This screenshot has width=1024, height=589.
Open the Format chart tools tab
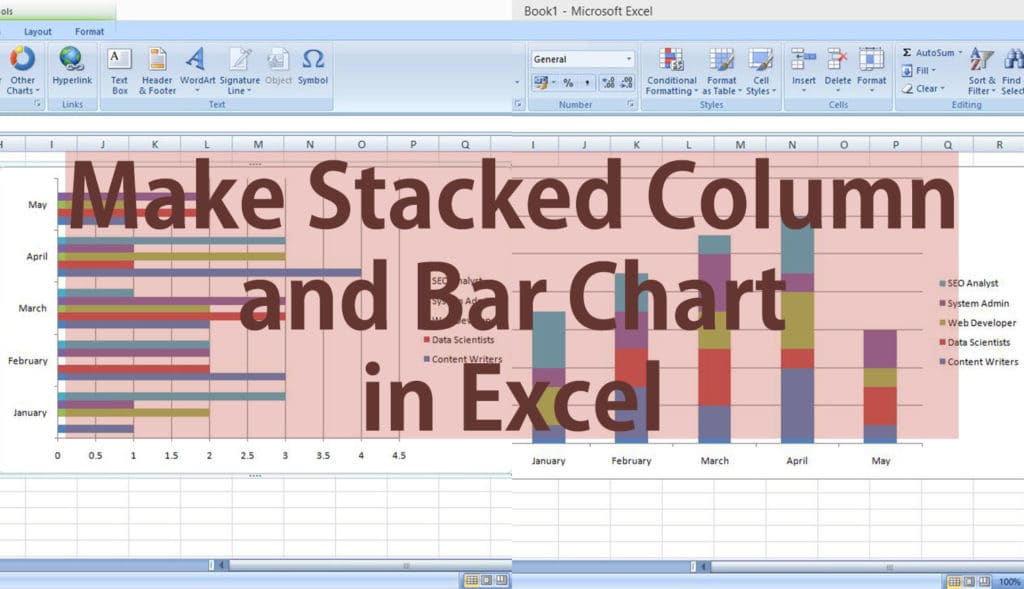(x=89, y=32)
